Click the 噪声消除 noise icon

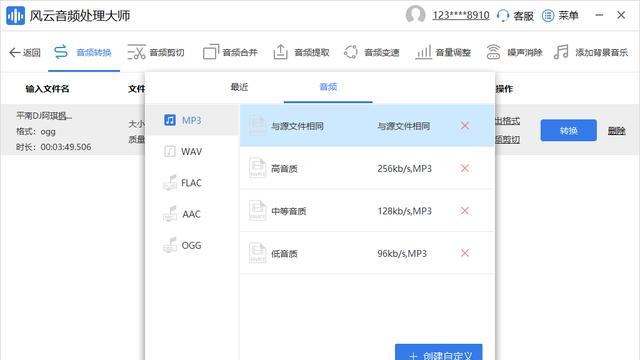pyautogui.click(x=493, y=52)
